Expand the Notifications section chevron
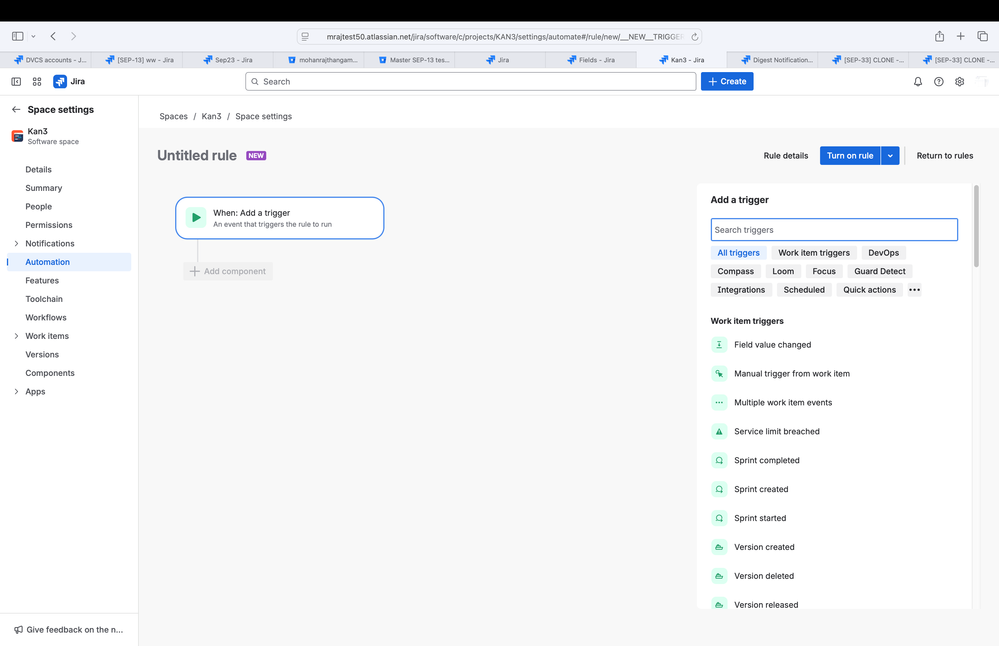999x646 pixels. click(16, 243)
